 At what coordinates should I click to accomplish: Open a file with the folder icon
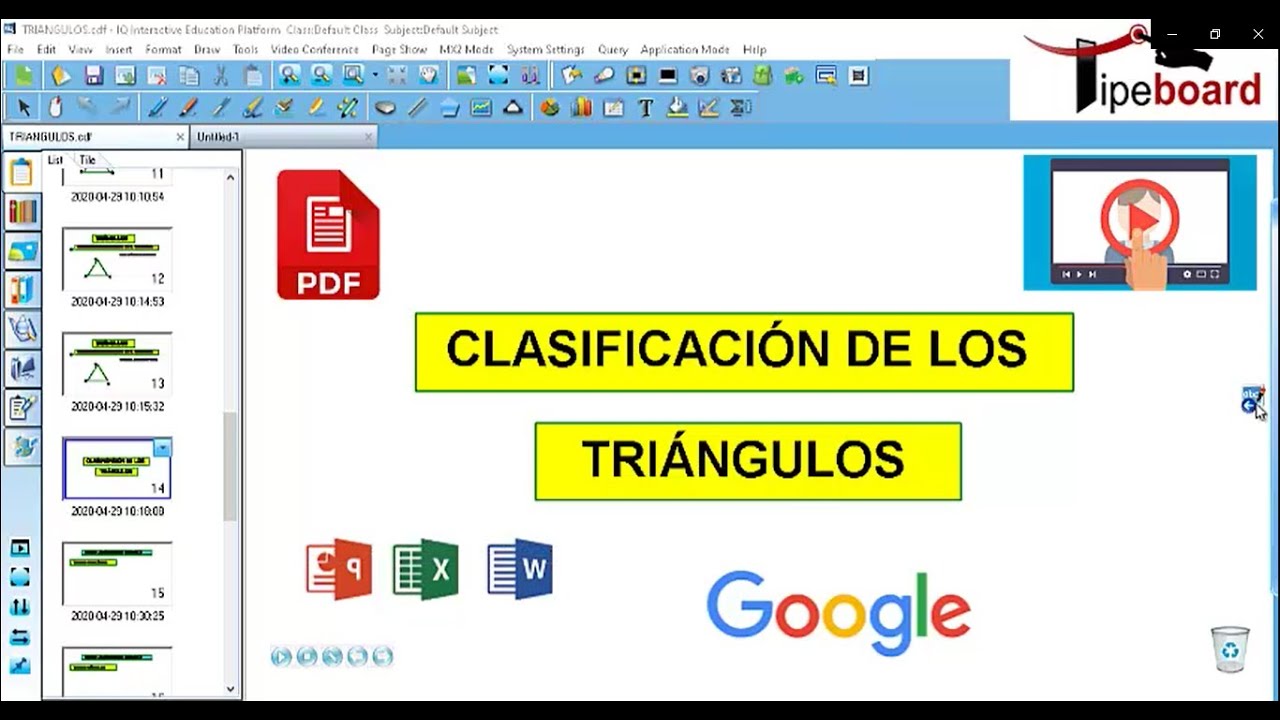(60, 75)
